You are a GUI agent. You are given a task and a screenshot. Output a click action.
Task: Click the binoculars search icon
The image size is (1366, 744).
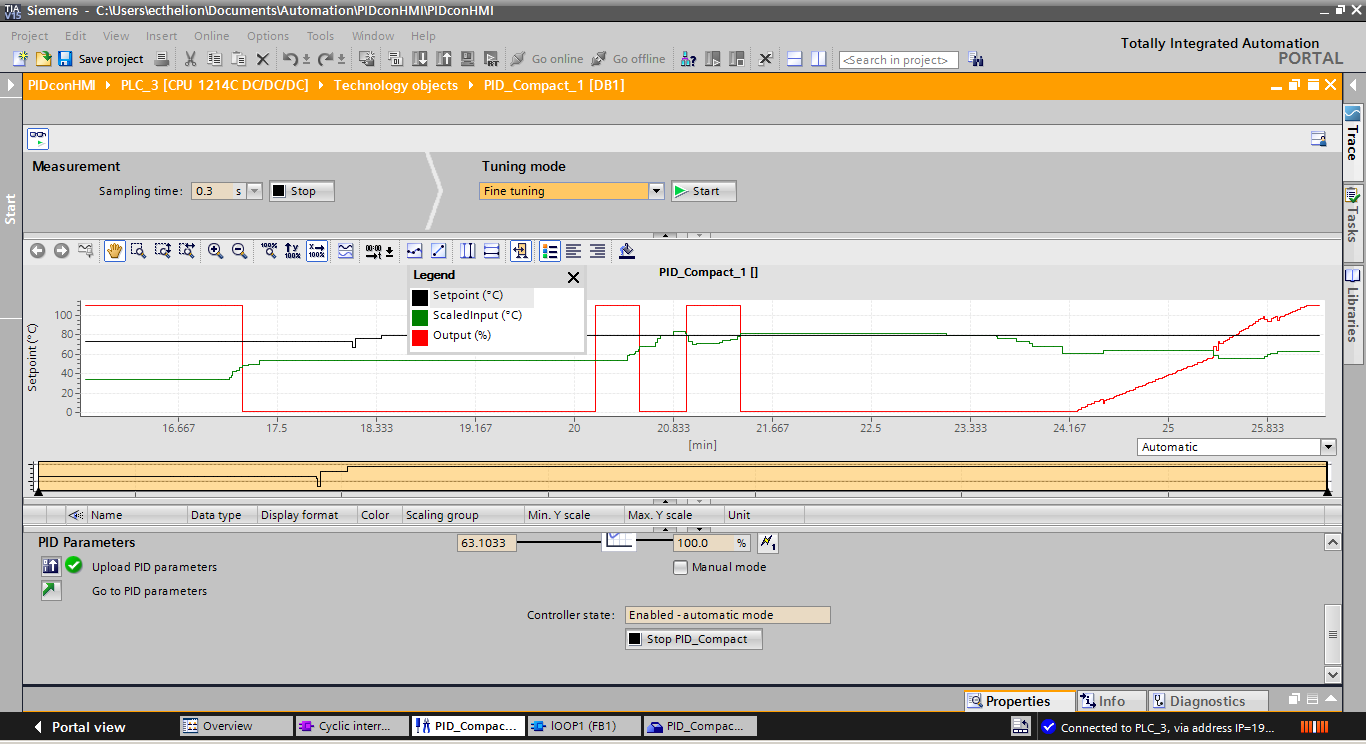click(x=977, y=60)
